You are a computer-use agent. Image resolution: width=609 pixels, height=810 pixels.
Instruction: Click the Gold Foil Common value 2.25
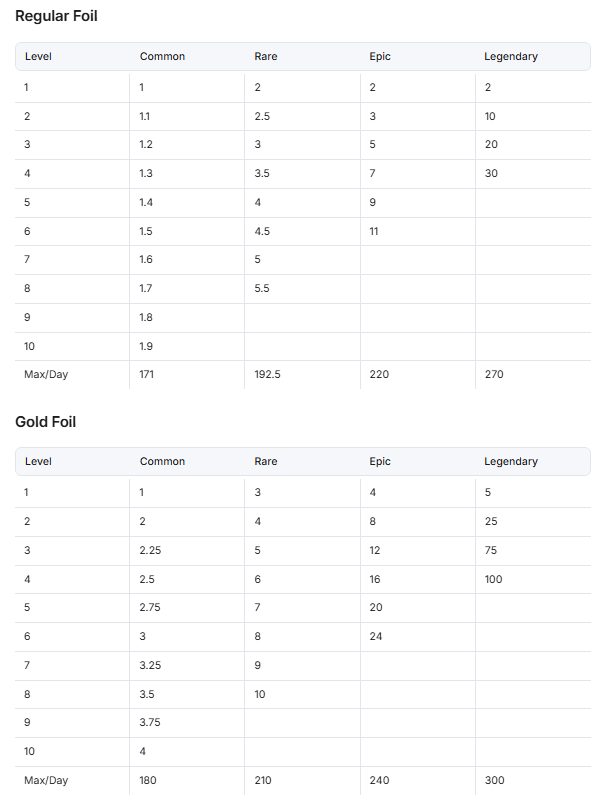[x=150, y=550]
